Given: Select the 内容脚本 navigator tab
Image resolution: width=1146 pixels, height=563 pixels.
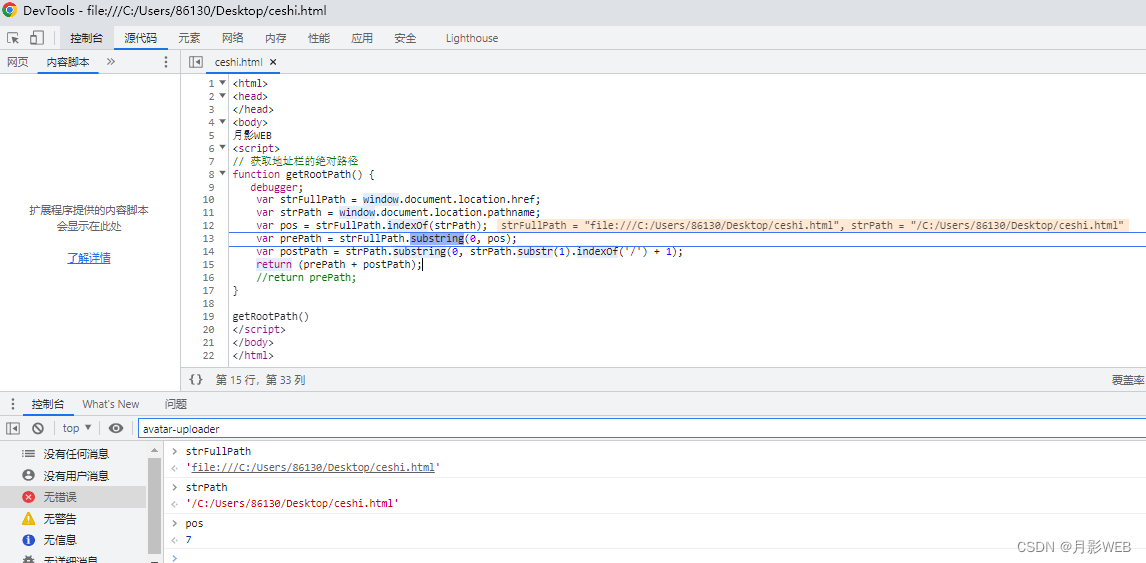Looking at the screenshot, I should [68, 62].
